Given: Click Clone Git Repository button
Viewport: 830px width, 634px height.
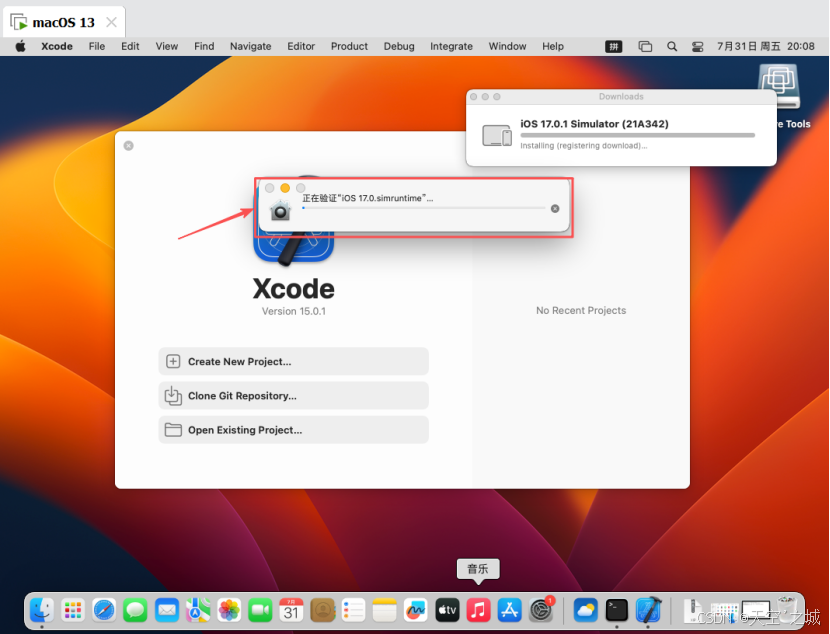Looking at the screenshot, I should point(293,395).
